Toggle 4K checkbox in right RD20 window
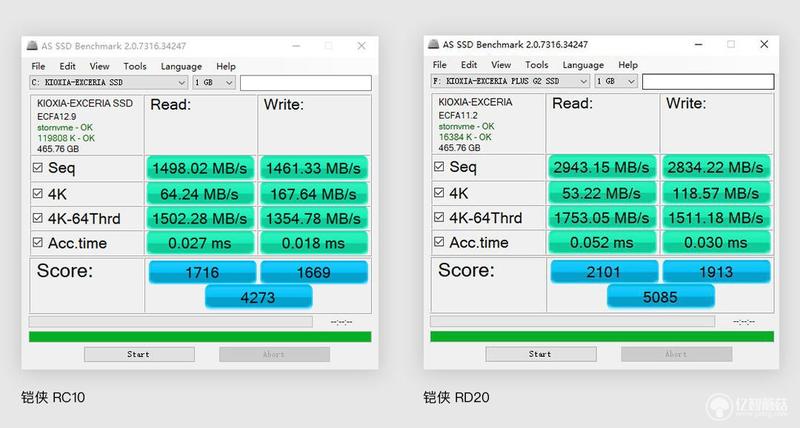This screenshot has width=800, height=428. coord(439,192)
